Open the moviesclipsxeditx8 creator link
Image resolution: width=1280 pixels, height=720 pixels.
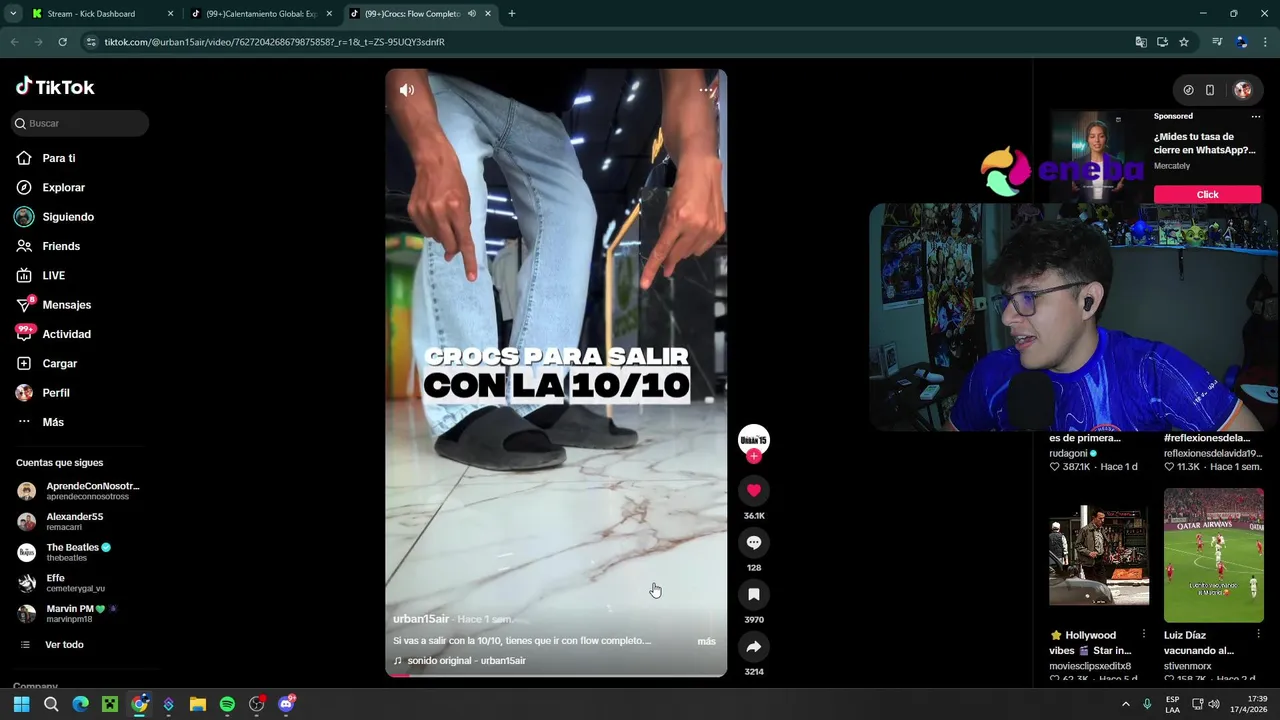point(1090,666)
